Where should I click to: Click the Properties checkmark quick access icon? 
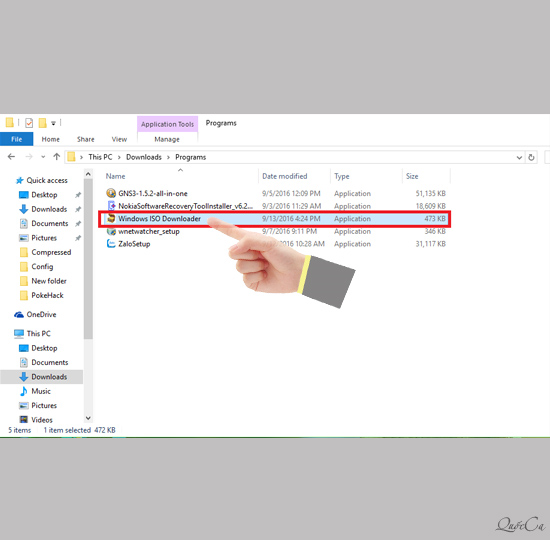coord(29,123)
